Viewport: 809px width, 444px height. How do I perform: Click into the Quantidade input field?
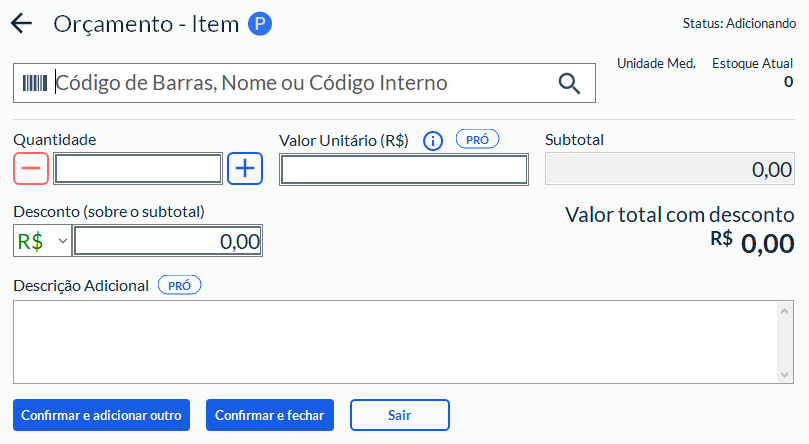[138, 169]
